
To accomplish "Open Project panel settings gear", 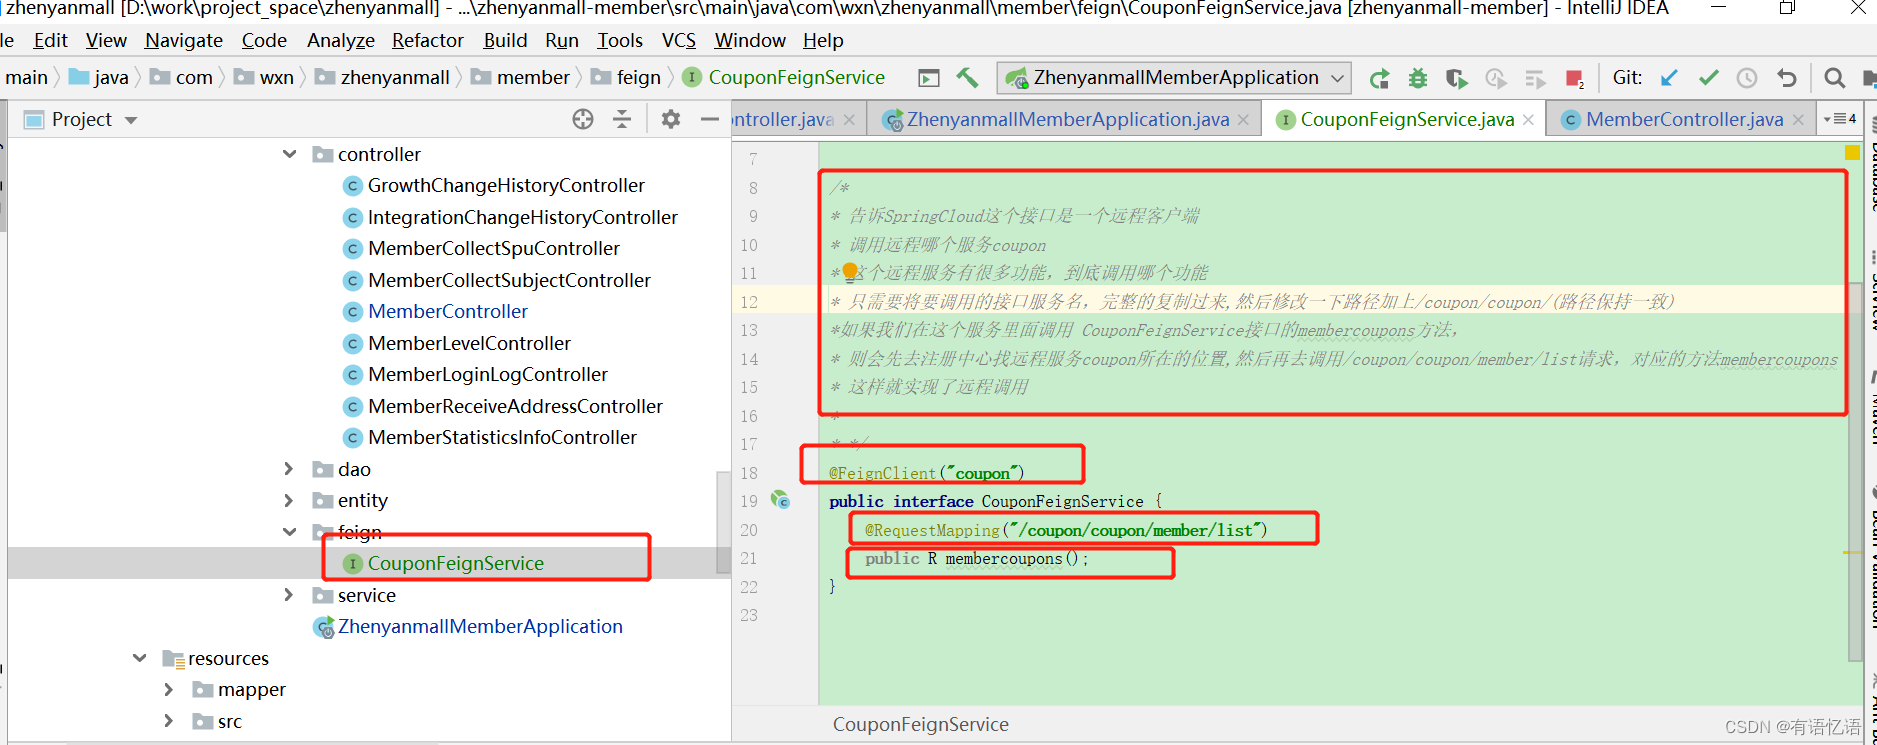I will click(671, 120).
